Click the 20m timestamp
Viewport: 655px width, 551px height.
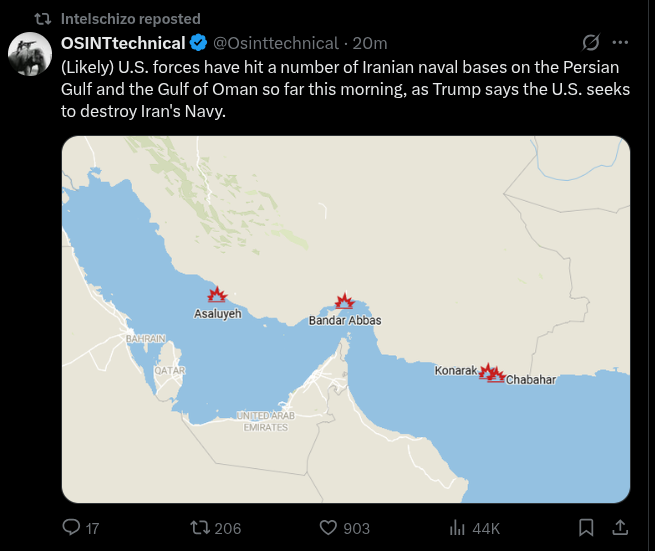370,43
